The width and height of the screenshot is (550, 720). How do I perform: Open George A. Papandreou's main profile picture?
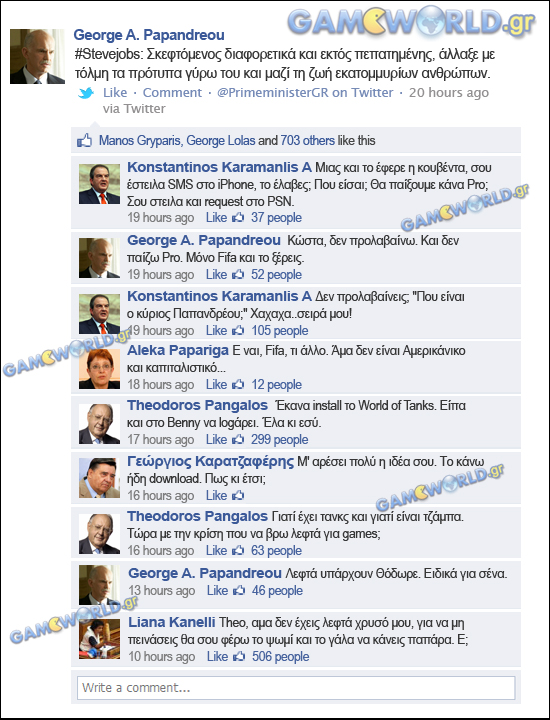coord(37,56)
